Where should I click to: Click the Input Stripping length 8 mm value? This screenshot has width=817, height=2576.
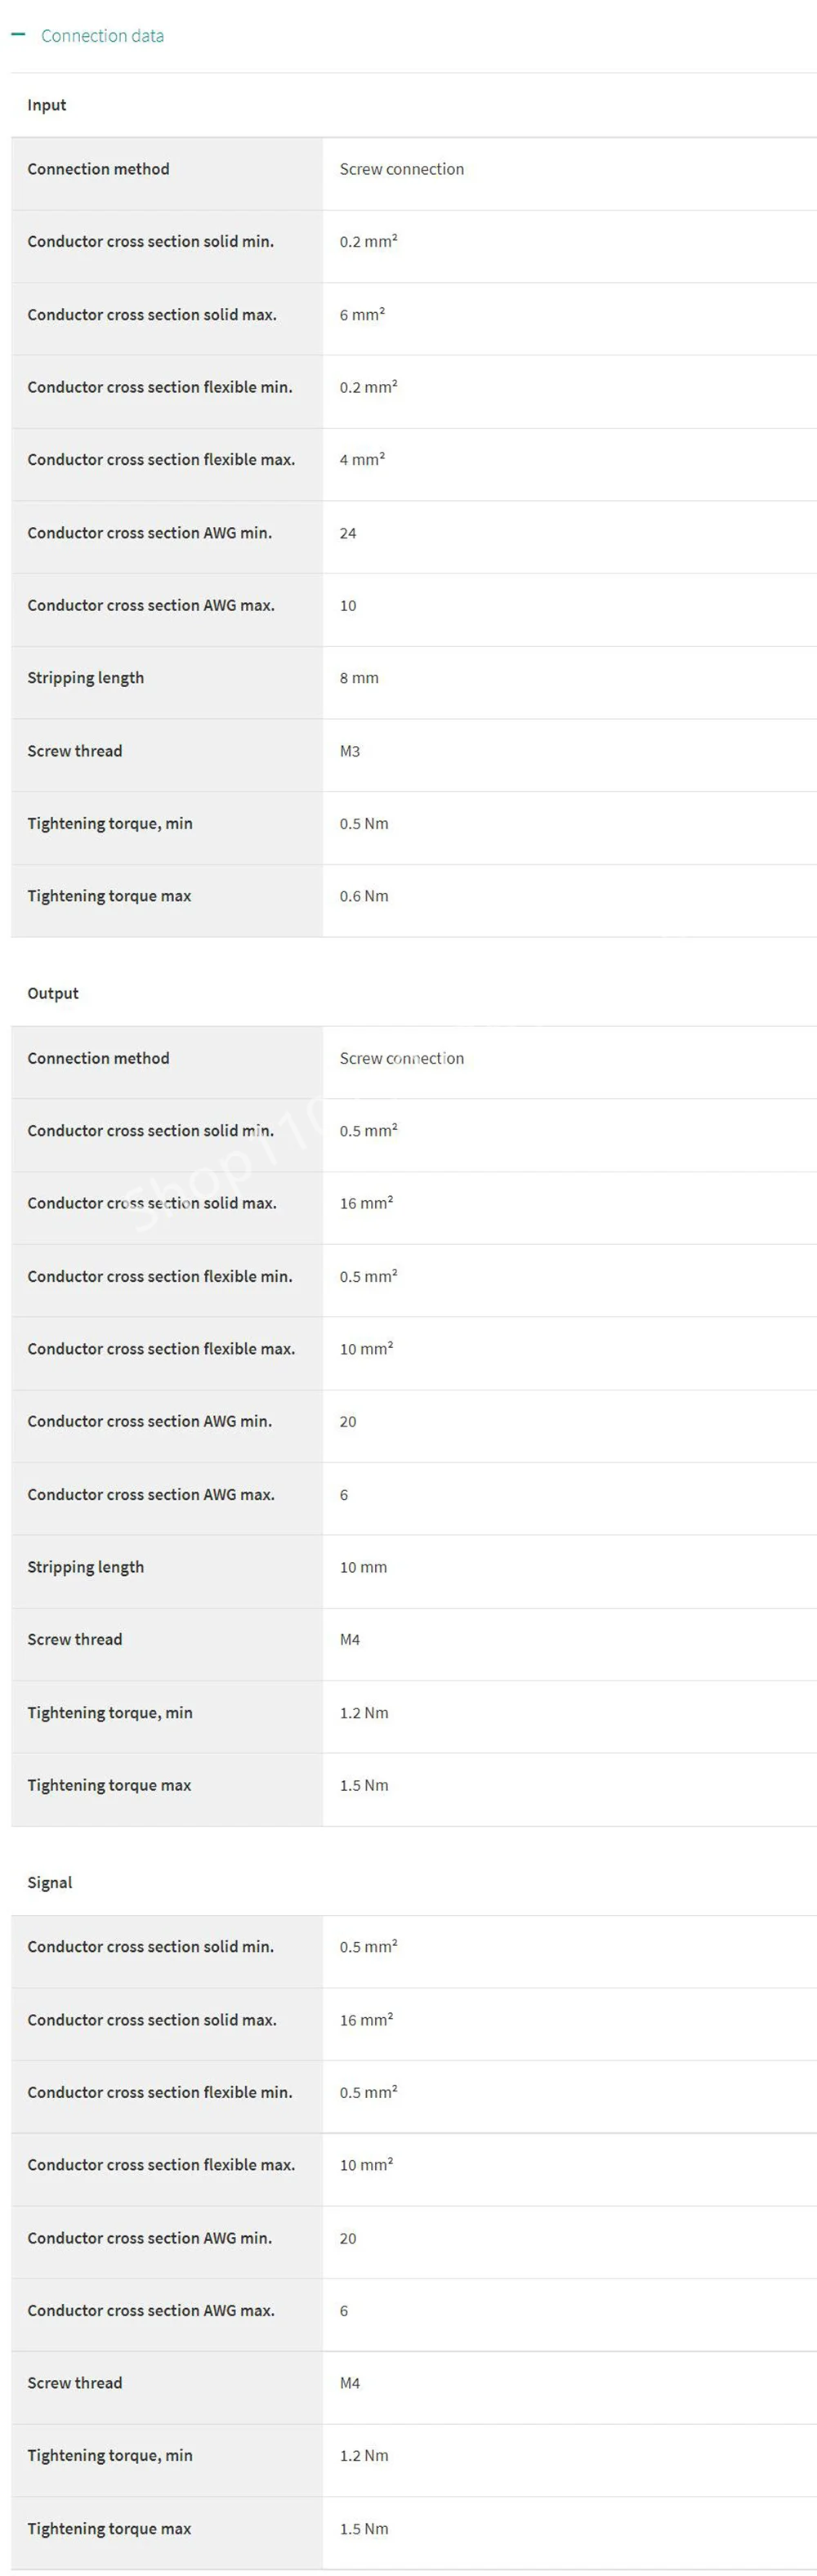click(x=359, y=678)
